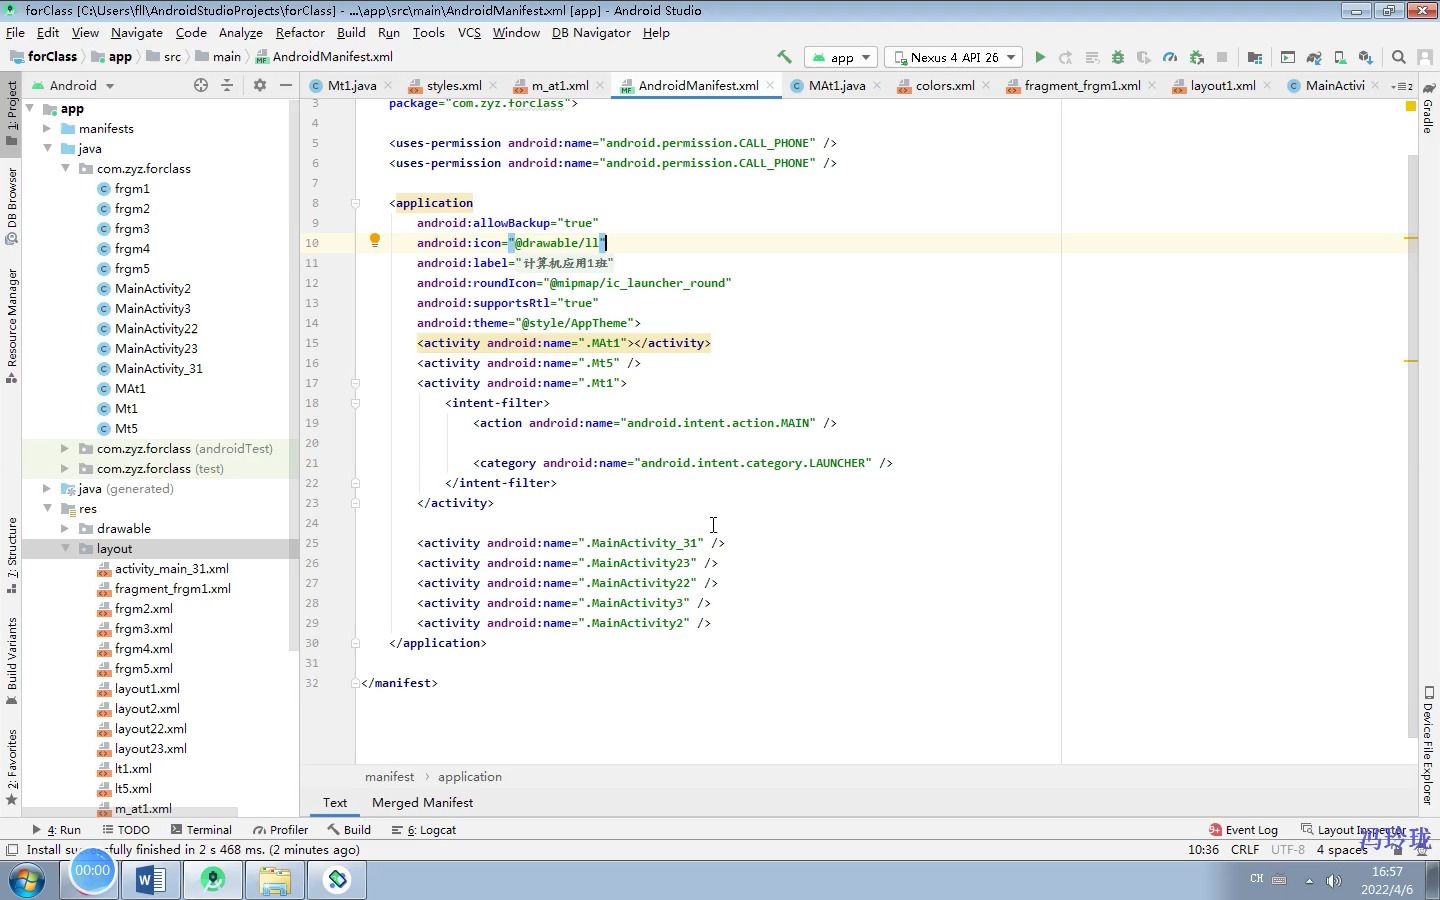1440x900 pixels.
Task: Click the Make Project hammer icon
Action: tap(784, 57)
